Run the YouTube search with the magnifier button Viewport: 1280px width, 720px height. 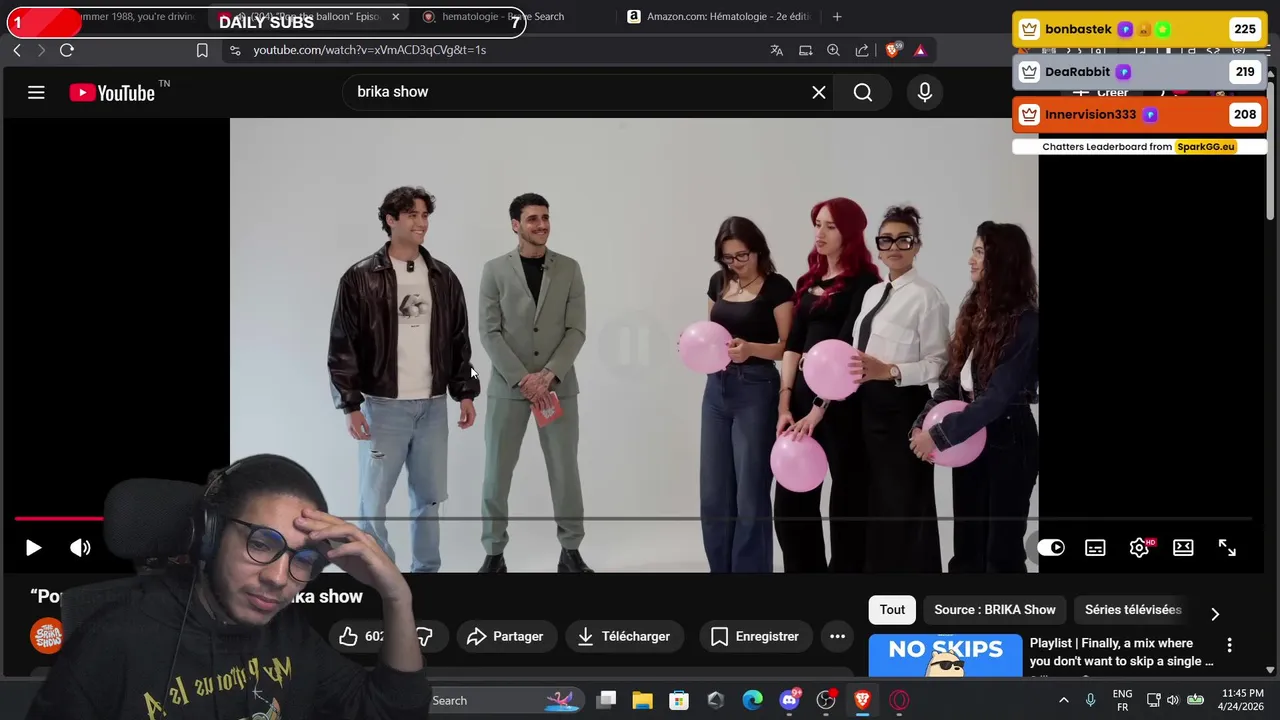point(863,92)
